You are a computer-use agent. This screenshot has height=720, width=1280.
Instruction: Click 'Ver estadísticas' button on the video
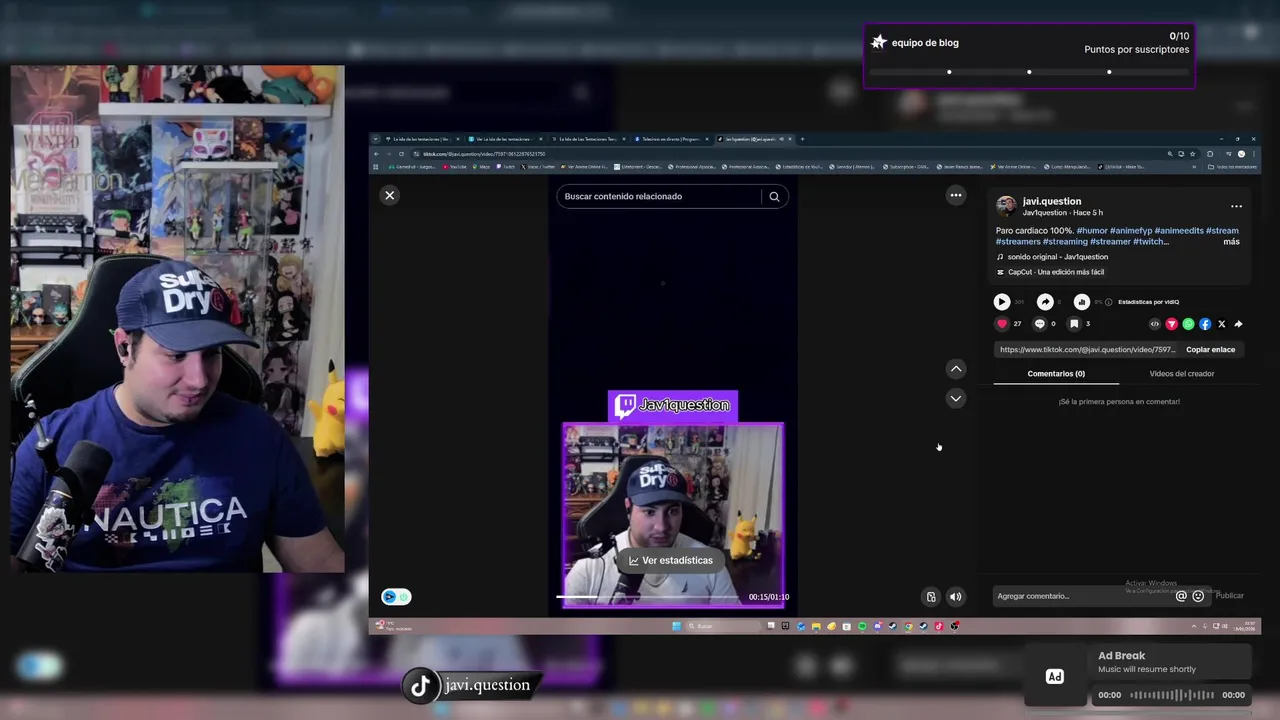[671, 561]
